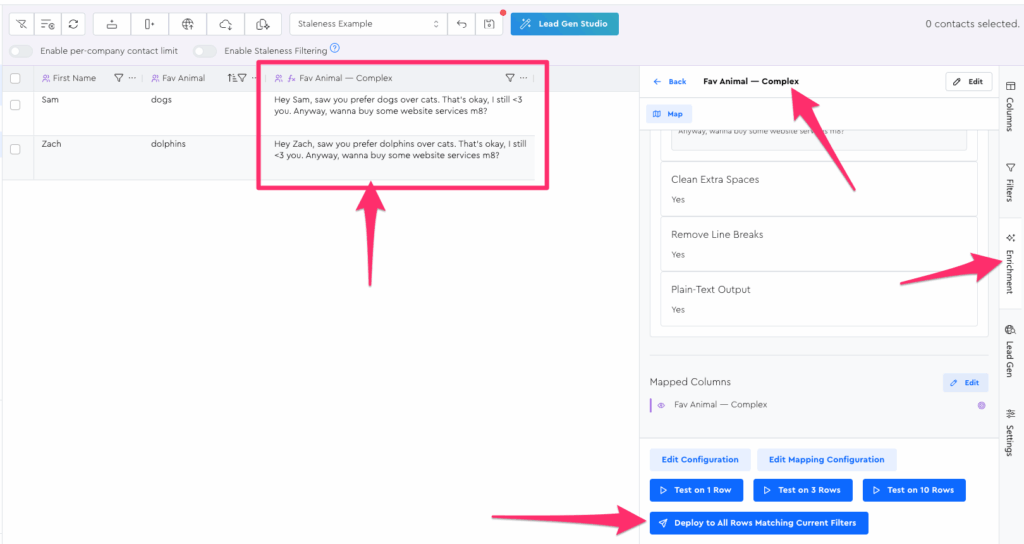Toggle eye icon for mapped Fav Animal — Complex
The width and height of the screenshot is (1024, 544).
click(x=661, y=405)
